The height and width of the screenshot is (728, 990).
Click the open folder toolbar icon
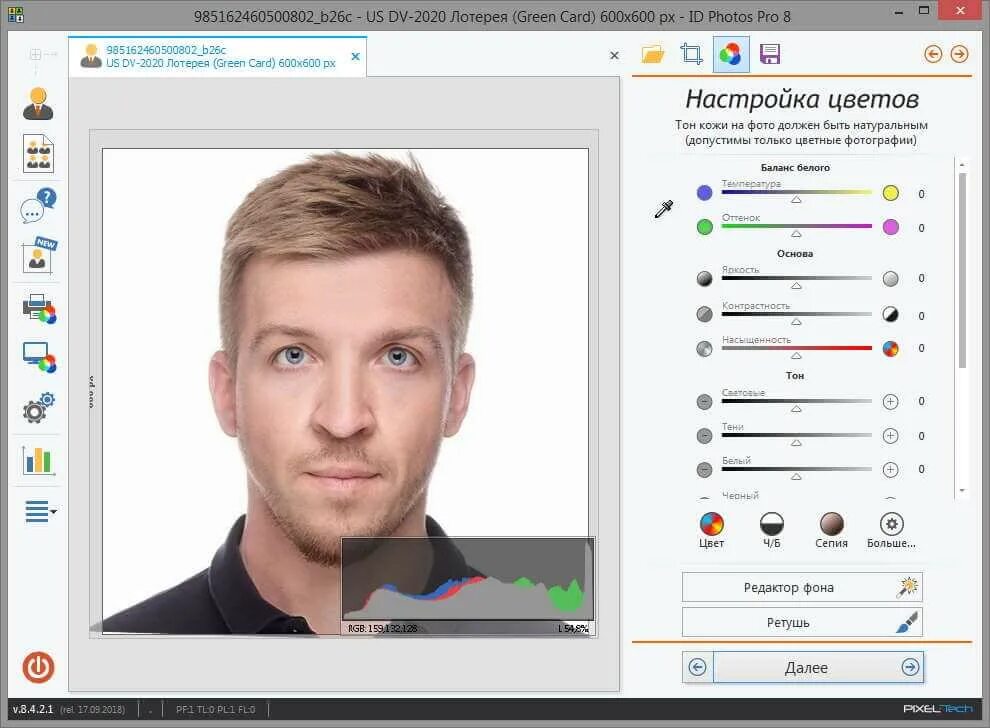coord(653,54)
